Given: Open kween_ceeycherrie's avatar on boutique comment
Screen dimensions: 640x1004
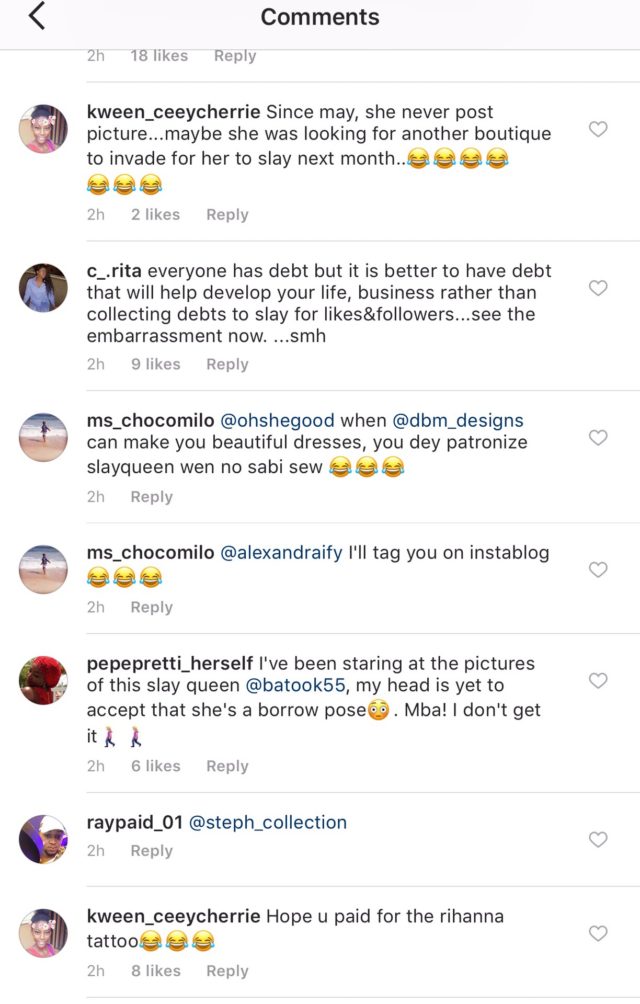Looking at the screenshot, I should [x=43, y=129].
